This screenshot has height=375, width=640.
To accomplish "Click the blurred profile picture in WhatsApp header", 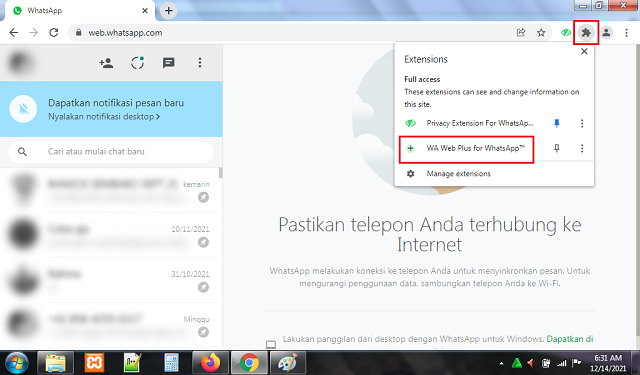I will [21, 62].
